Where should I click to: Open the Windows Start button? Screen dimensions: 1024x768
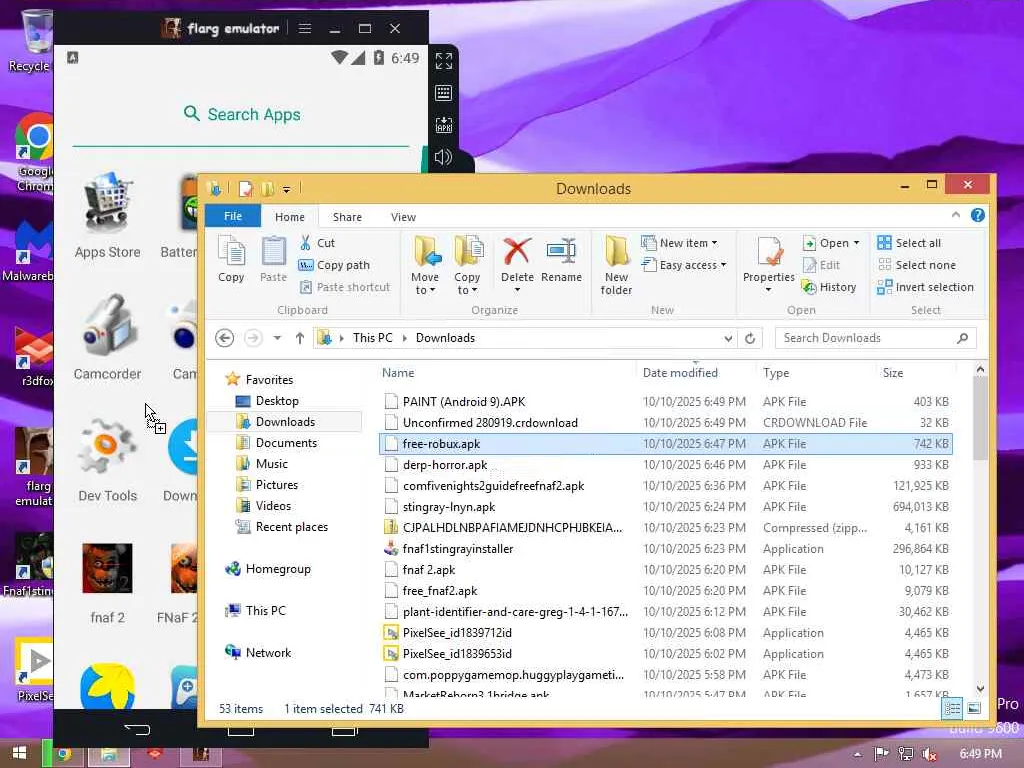[x=20, y=753]
